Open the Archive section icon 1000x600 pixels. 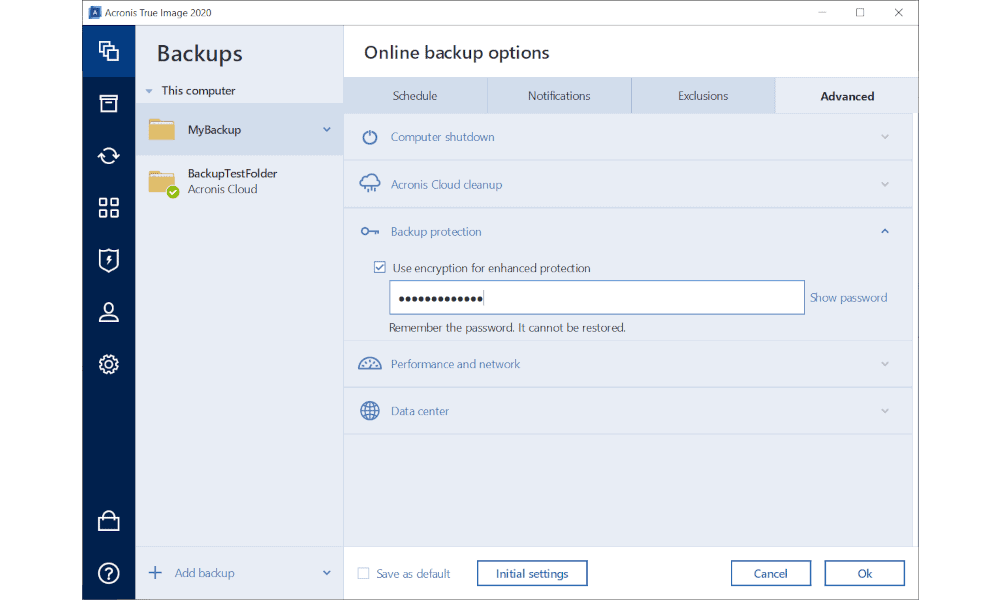108,103
